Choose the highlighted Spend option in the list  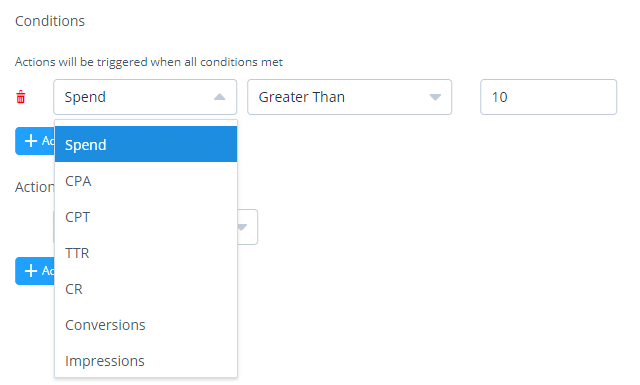146,145
